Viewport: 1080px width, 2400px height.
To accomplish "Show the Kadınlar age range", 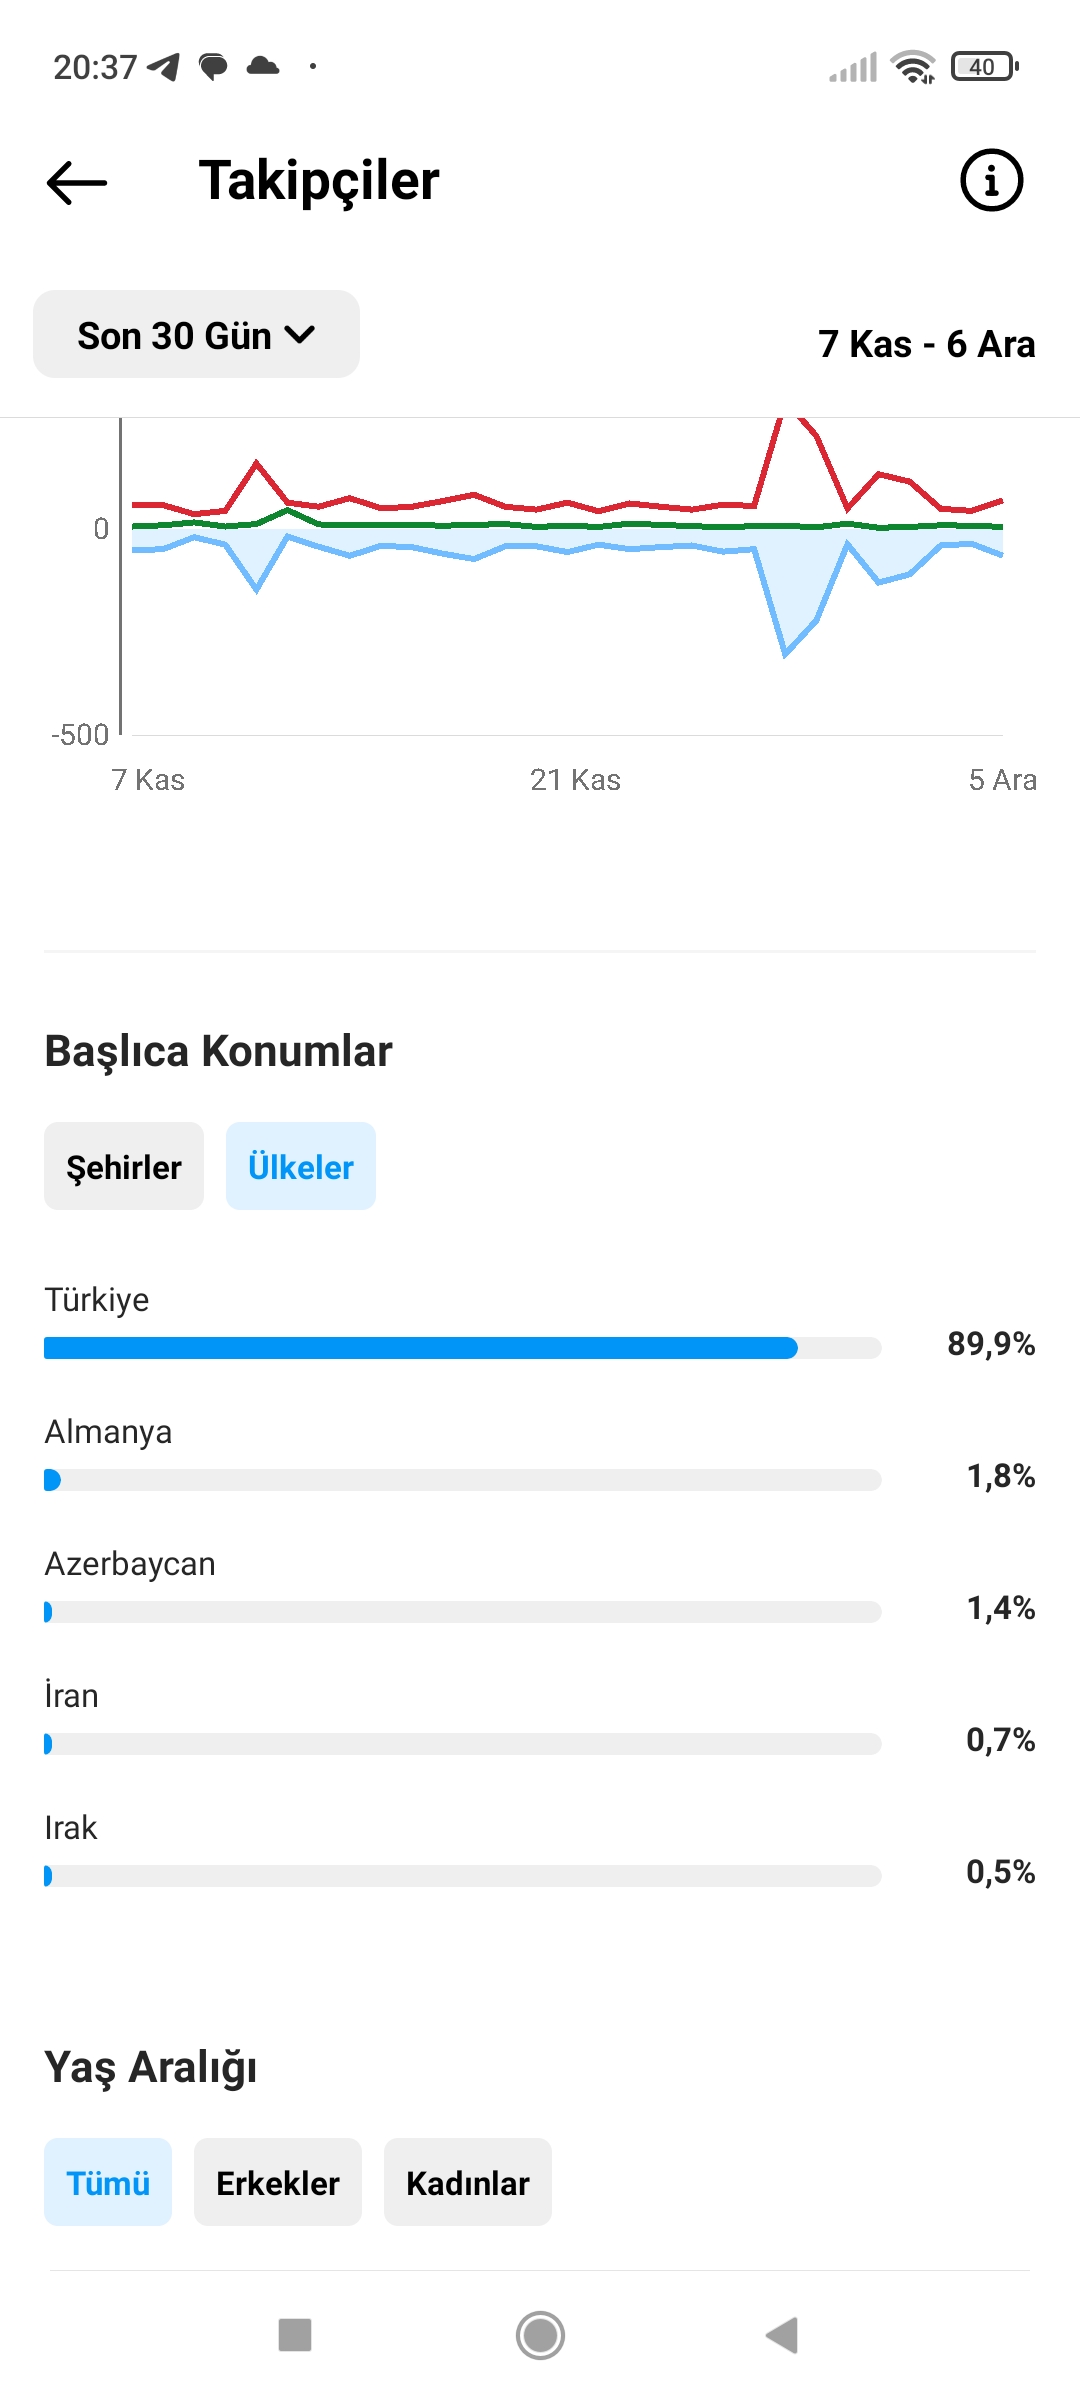I will click(468, 2182).
